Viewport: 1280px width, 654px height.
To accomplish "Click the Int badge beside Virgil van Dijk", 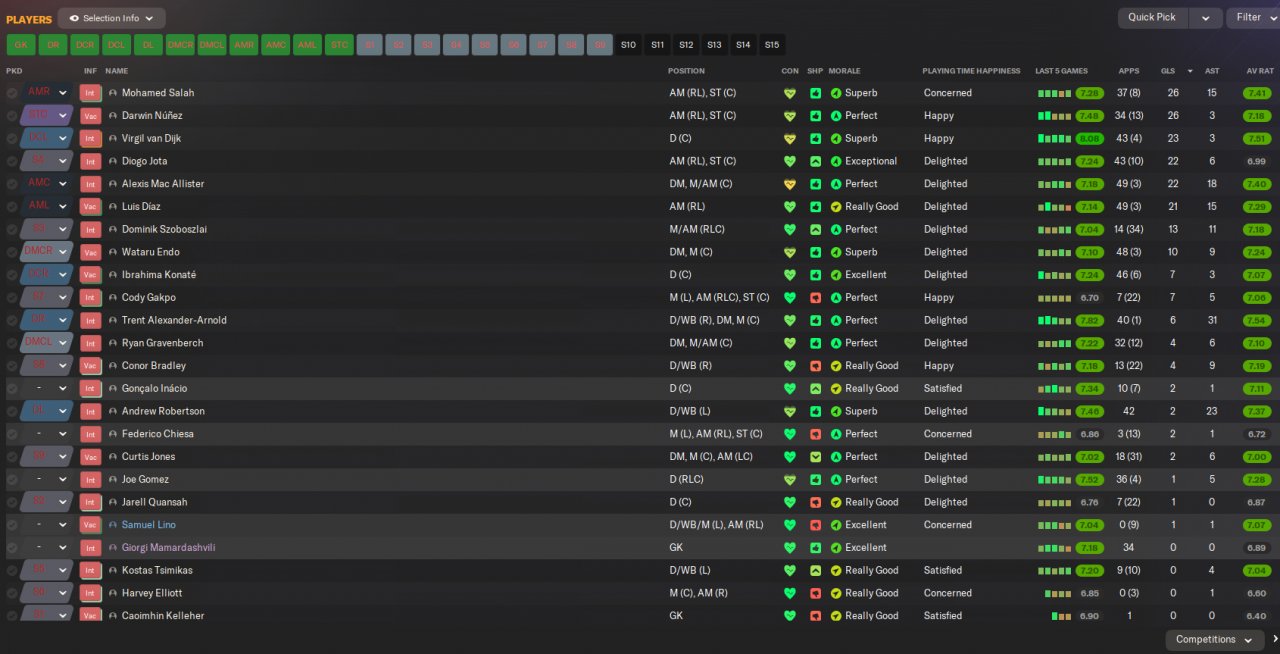I will (91, 139).
